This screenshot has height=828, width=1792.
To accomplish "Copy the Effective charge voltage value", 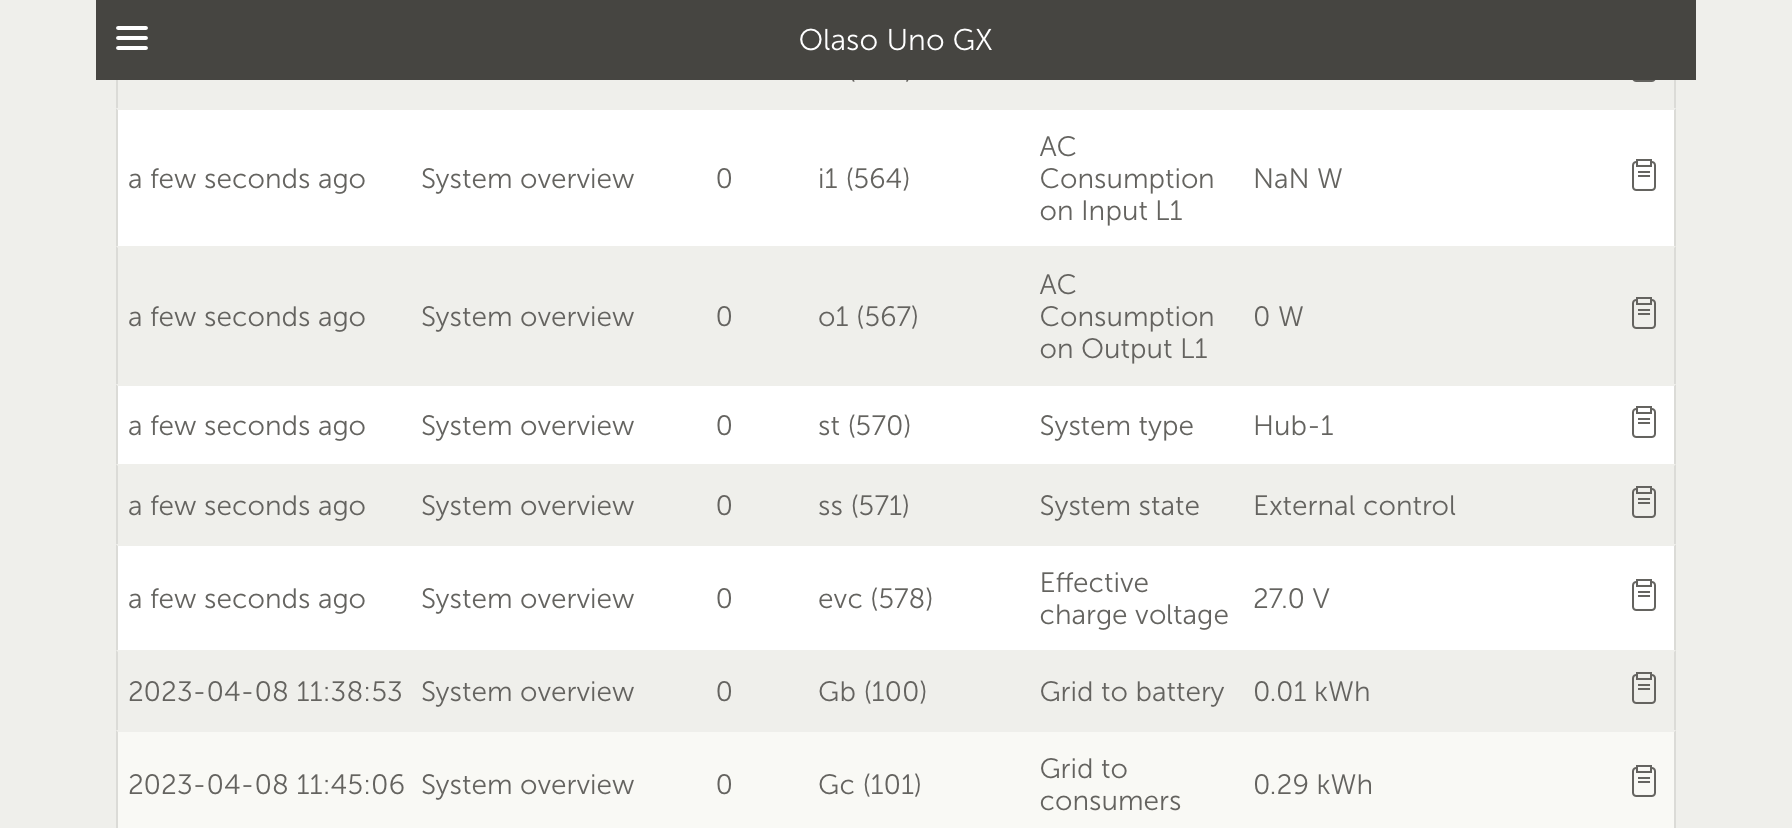I will (x=1644, y=595).
